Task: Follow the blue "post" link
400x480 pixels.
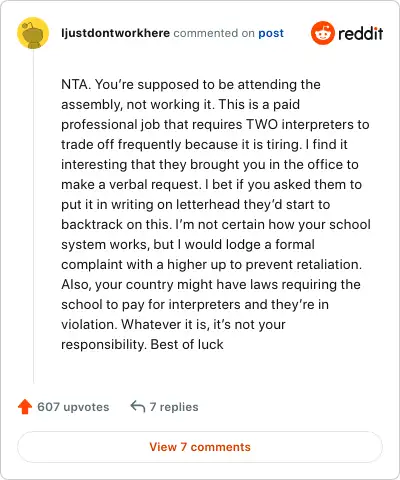Action: pyautogui.click(x=271, y=33)
